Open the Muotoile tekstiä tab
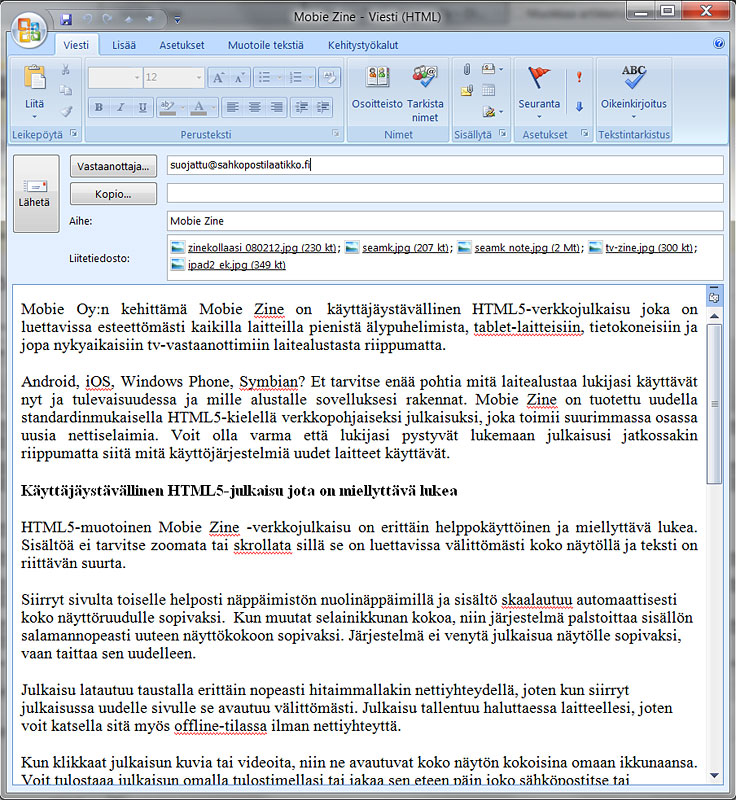Screen dimensions: 736x800 point(265,45)
